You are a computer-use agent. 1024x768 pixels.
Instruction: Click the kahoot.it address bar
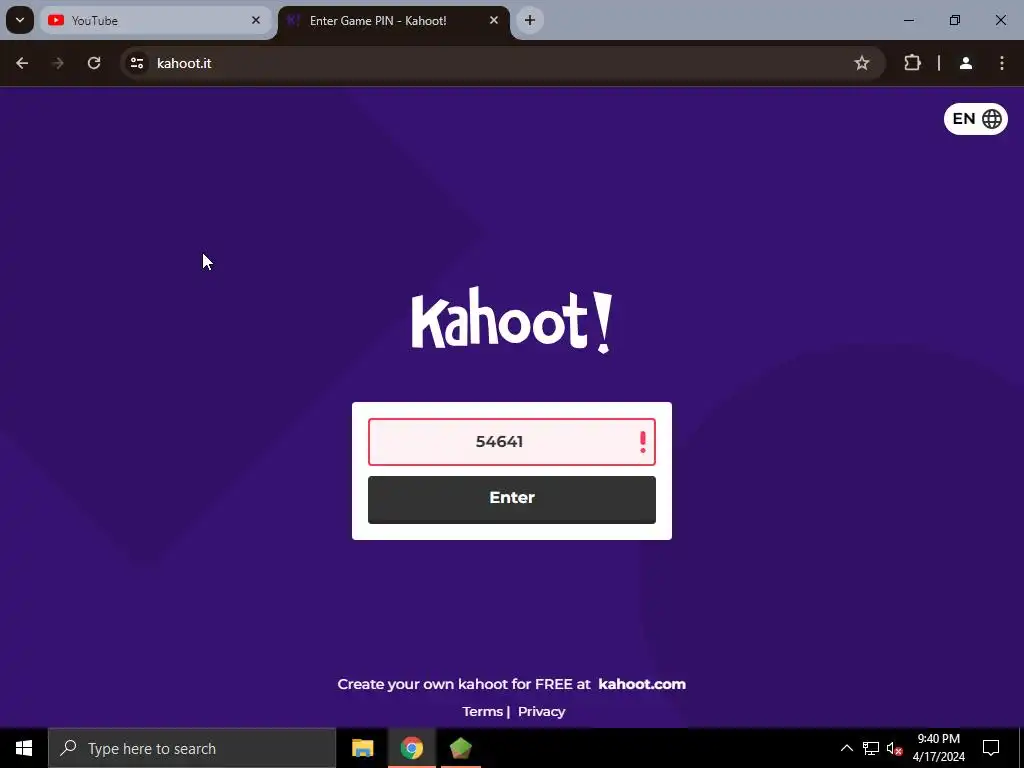point(503,63)
